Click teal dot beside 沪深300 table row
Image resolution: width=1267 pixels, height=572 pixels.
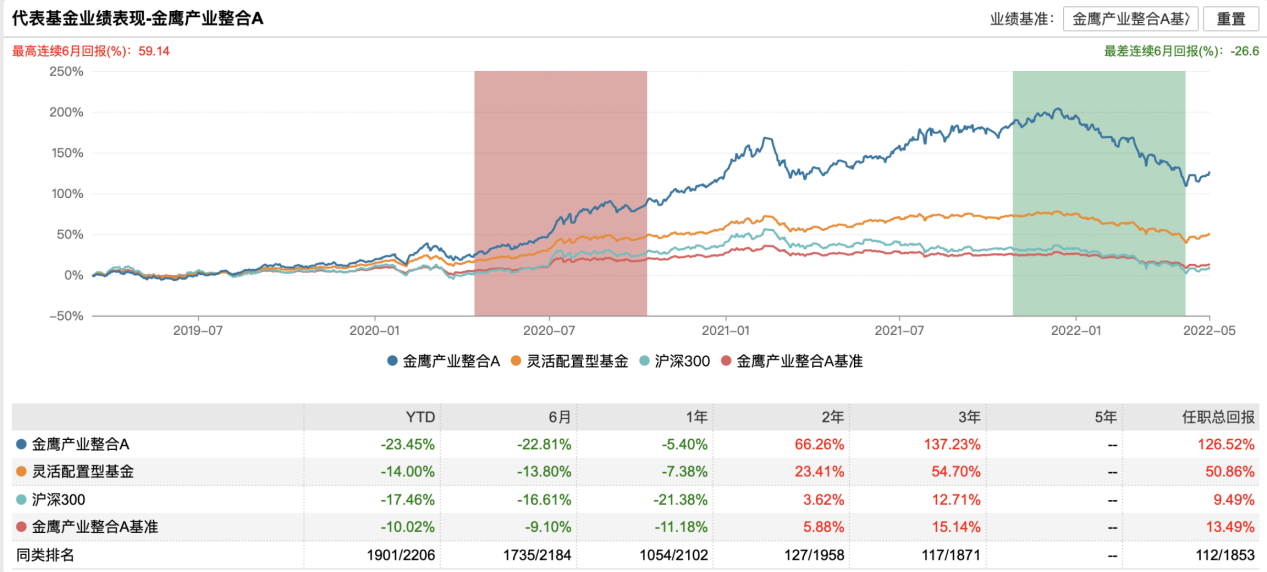tap(22, 498)
